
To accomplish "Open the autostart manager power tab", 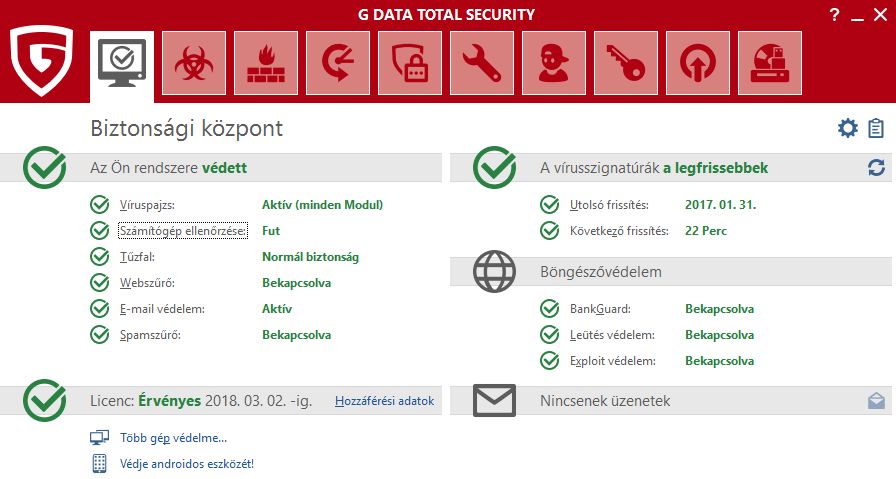I will pyautogui.click(x=698, y=63).
